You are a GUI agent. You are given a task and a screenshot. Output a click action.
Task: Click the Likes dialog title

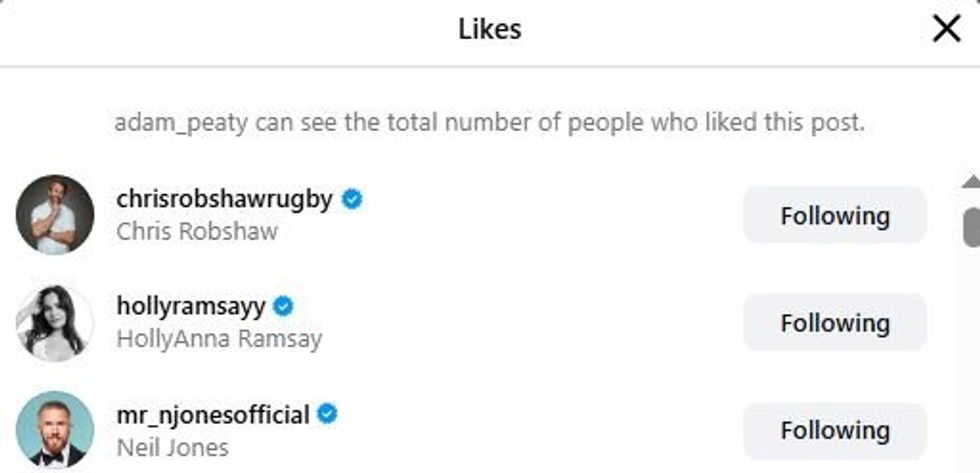490,29
